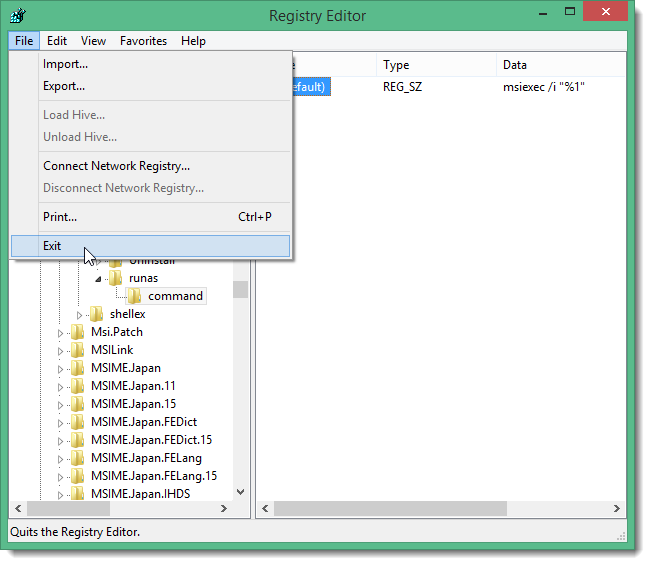Click the Registry Editor title bar icon
Screen dimensions: 650x565
point(18,16)
